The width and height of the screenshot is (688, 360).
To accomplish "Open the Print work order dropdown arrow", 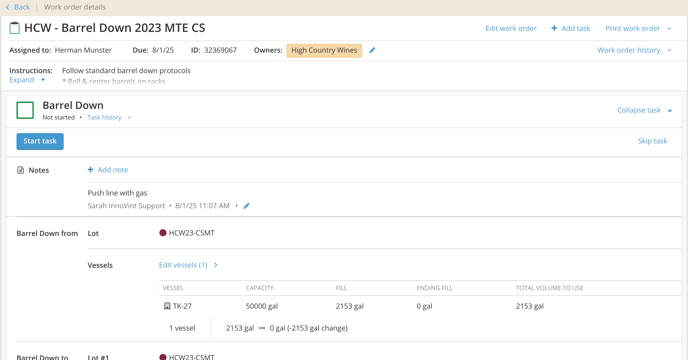I will tap(670, 29).
